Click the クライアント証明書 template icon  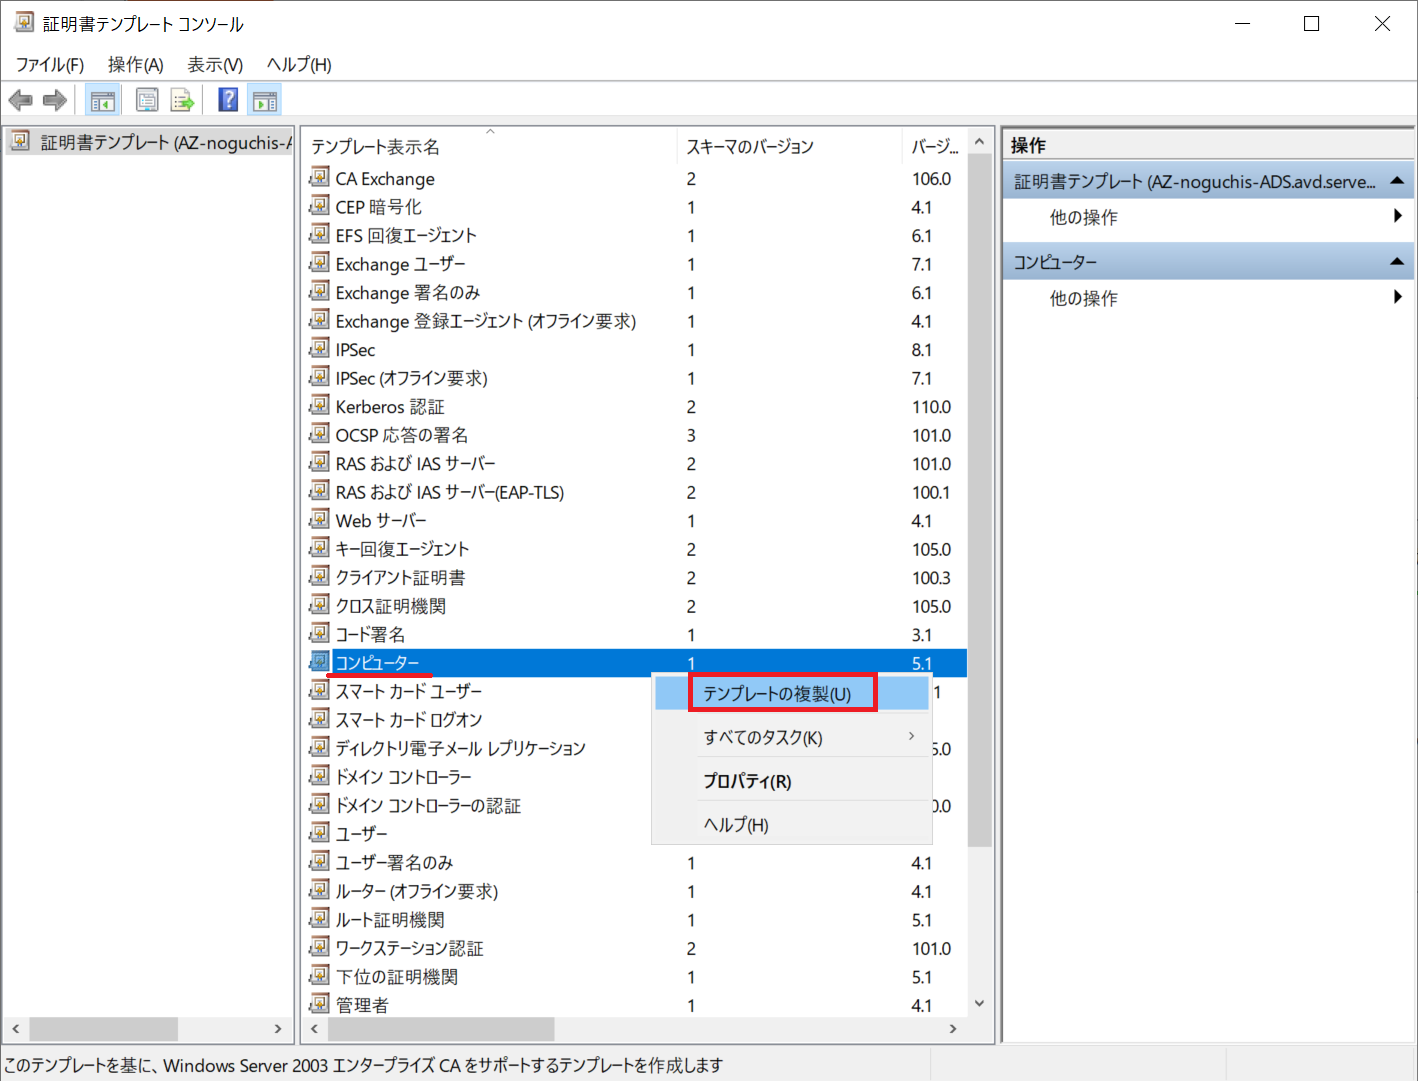coord(319,577)
